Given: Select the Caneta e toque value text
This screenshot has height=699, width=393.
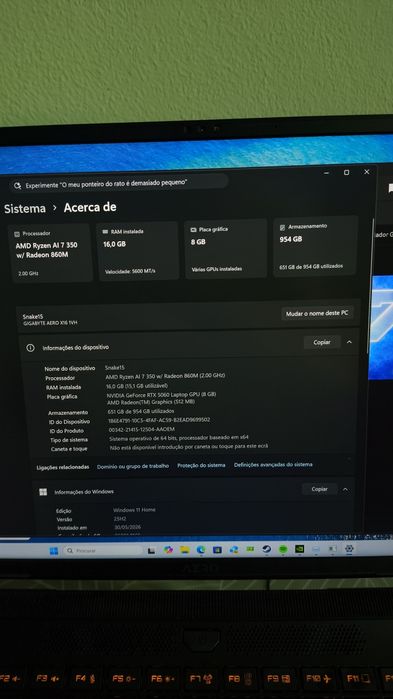Looking at the screenshot, I should coord(189,447).
